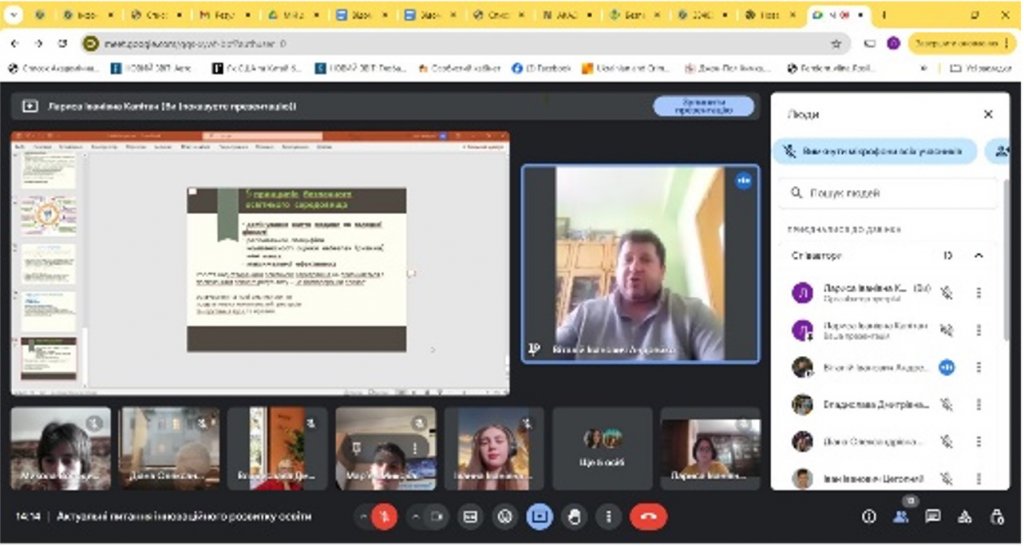Click the mute all participants button

pos(875,151)
